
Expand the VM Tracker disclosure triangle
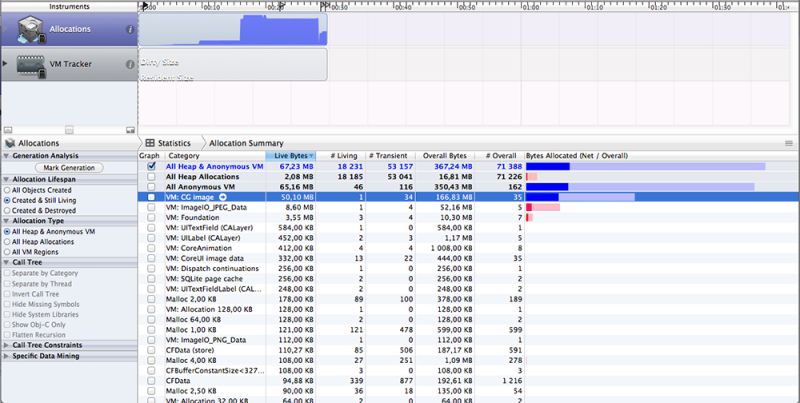coord(5,64)
